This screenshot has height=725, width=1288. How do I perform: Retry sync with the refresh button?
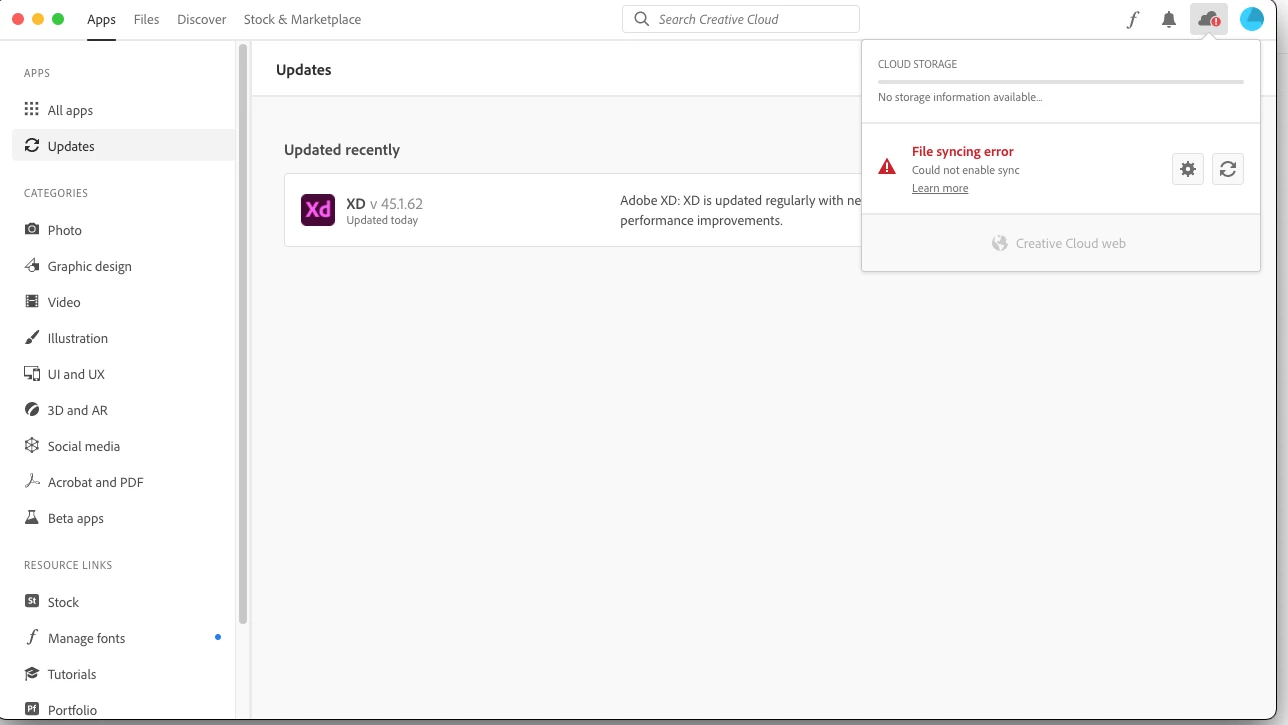coord(1228,169)
